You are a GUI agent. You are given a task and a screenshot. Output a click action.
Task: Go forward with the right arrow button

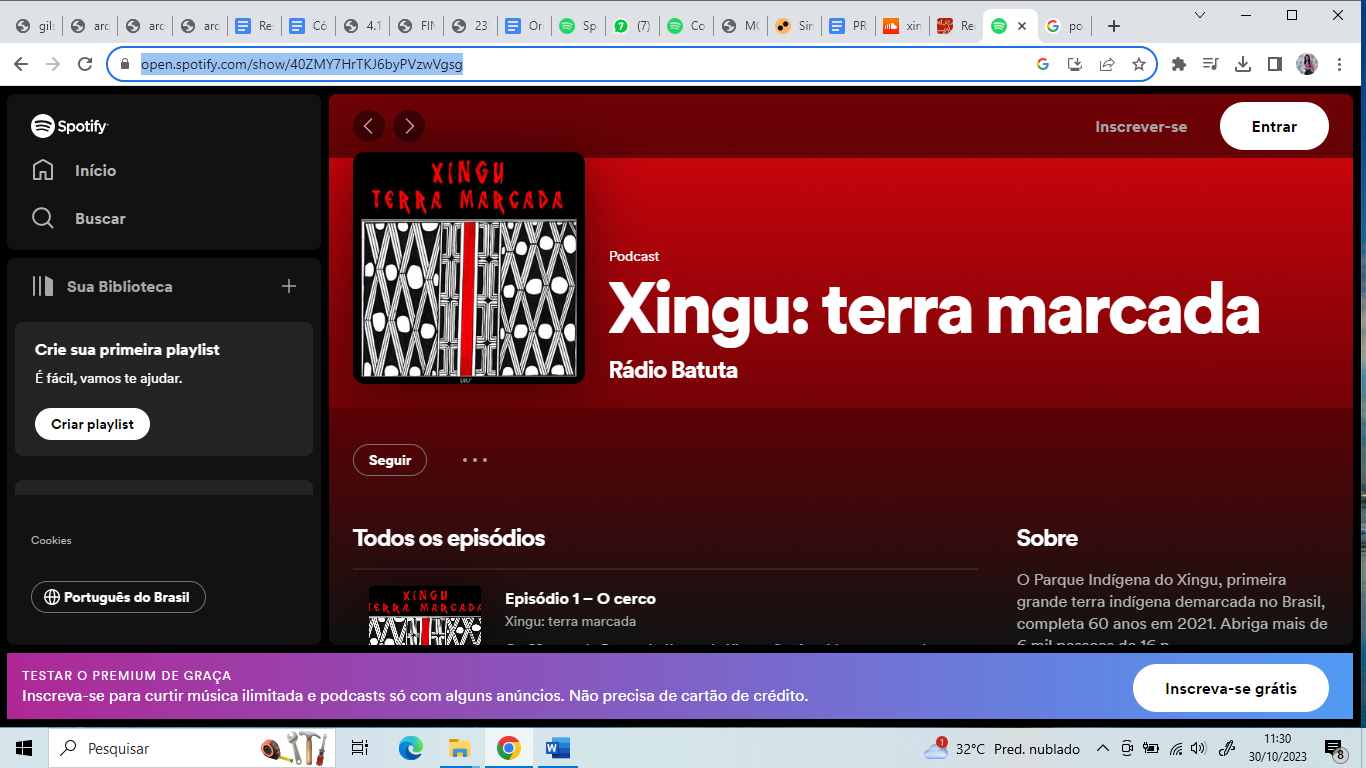click(x=409, y=126)
